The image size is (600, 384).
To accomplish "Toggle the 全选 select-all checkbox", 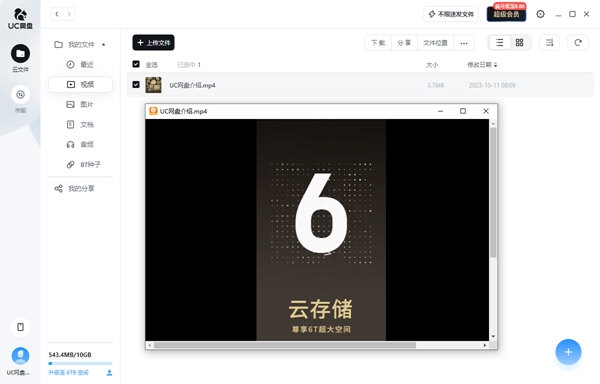I will (136, 64).
